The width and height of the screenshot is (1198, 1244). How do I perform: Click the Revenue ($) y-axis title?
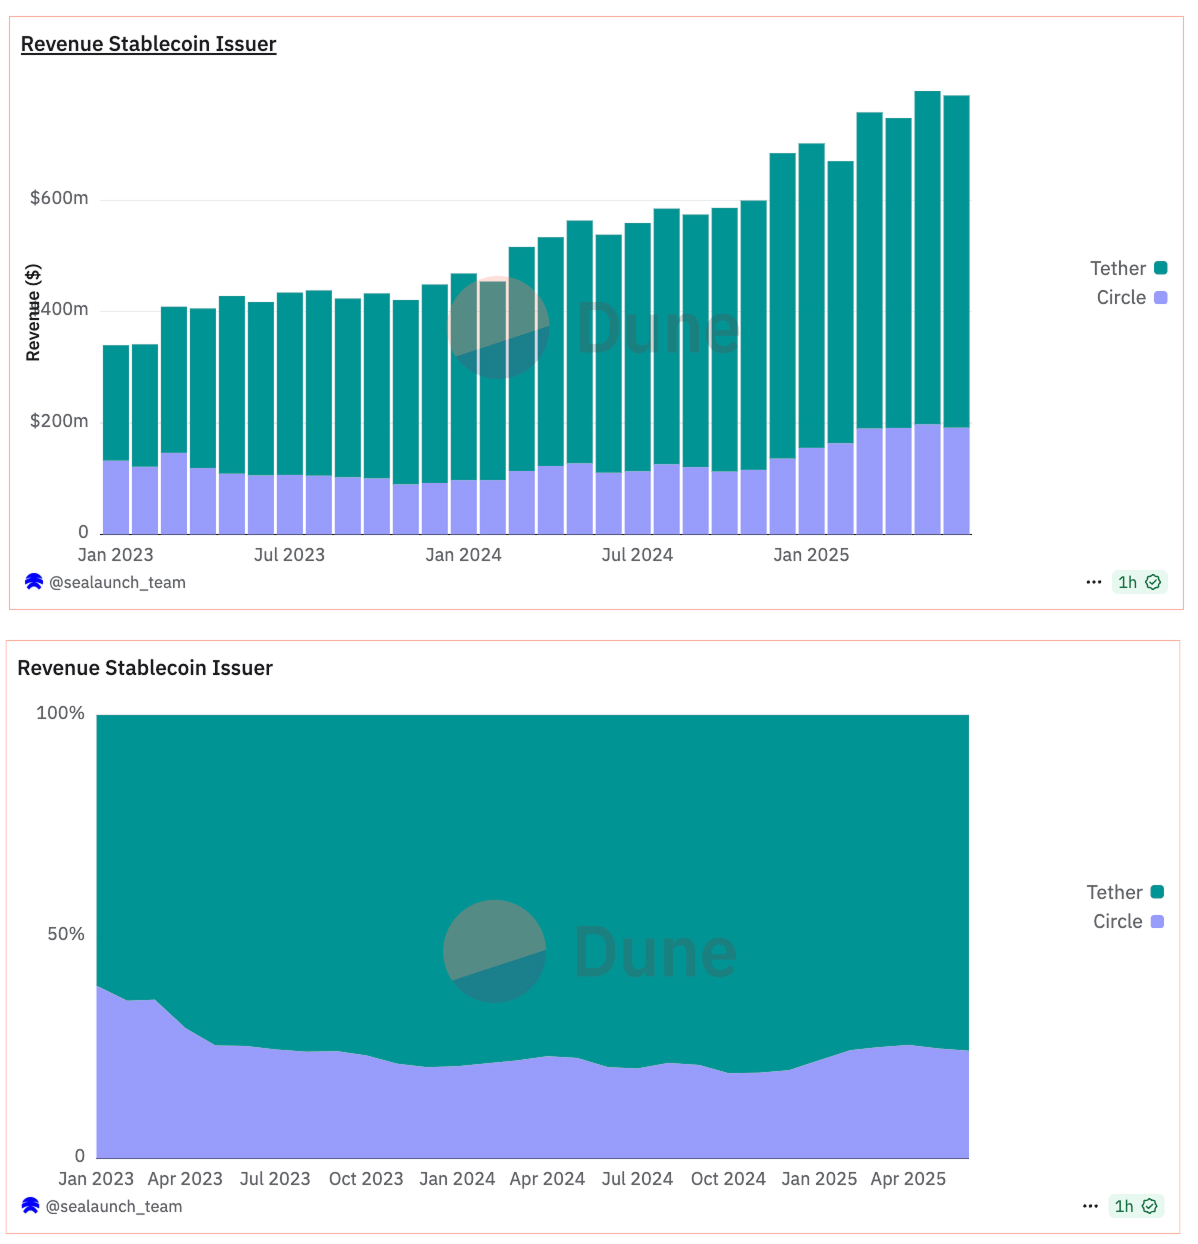pyautogui.click(x=33, y=312)
